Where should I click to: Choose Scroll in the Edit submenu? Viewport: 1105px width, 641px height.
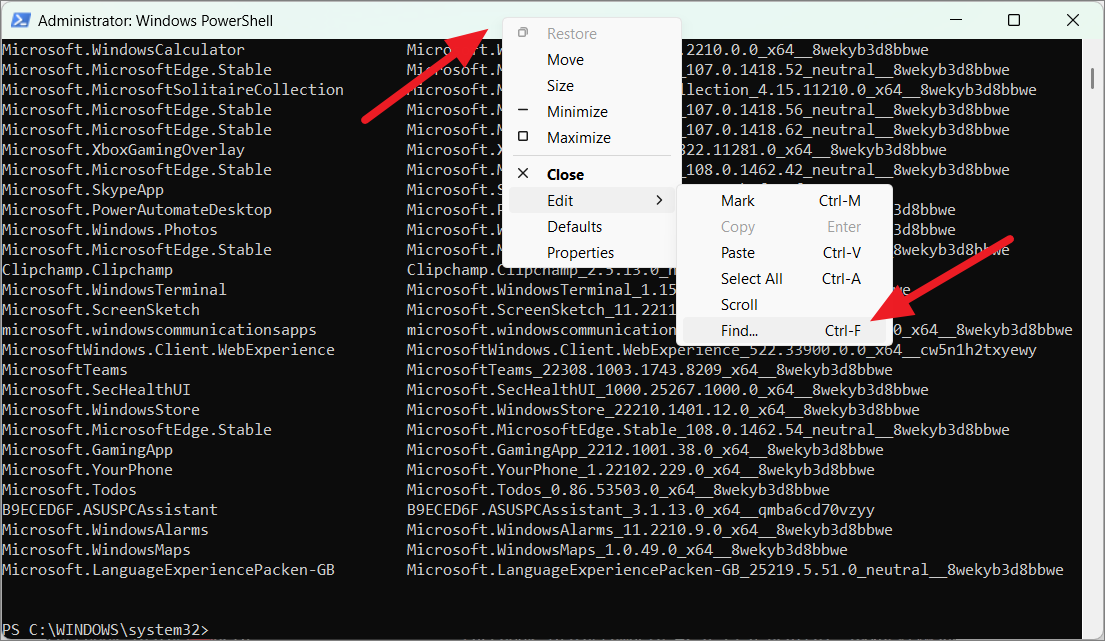click(x=784, y=305)
